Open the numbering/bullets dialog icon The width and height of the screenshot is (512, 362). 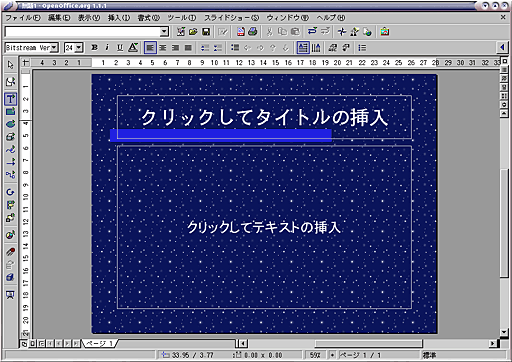[x=362, y=48]
